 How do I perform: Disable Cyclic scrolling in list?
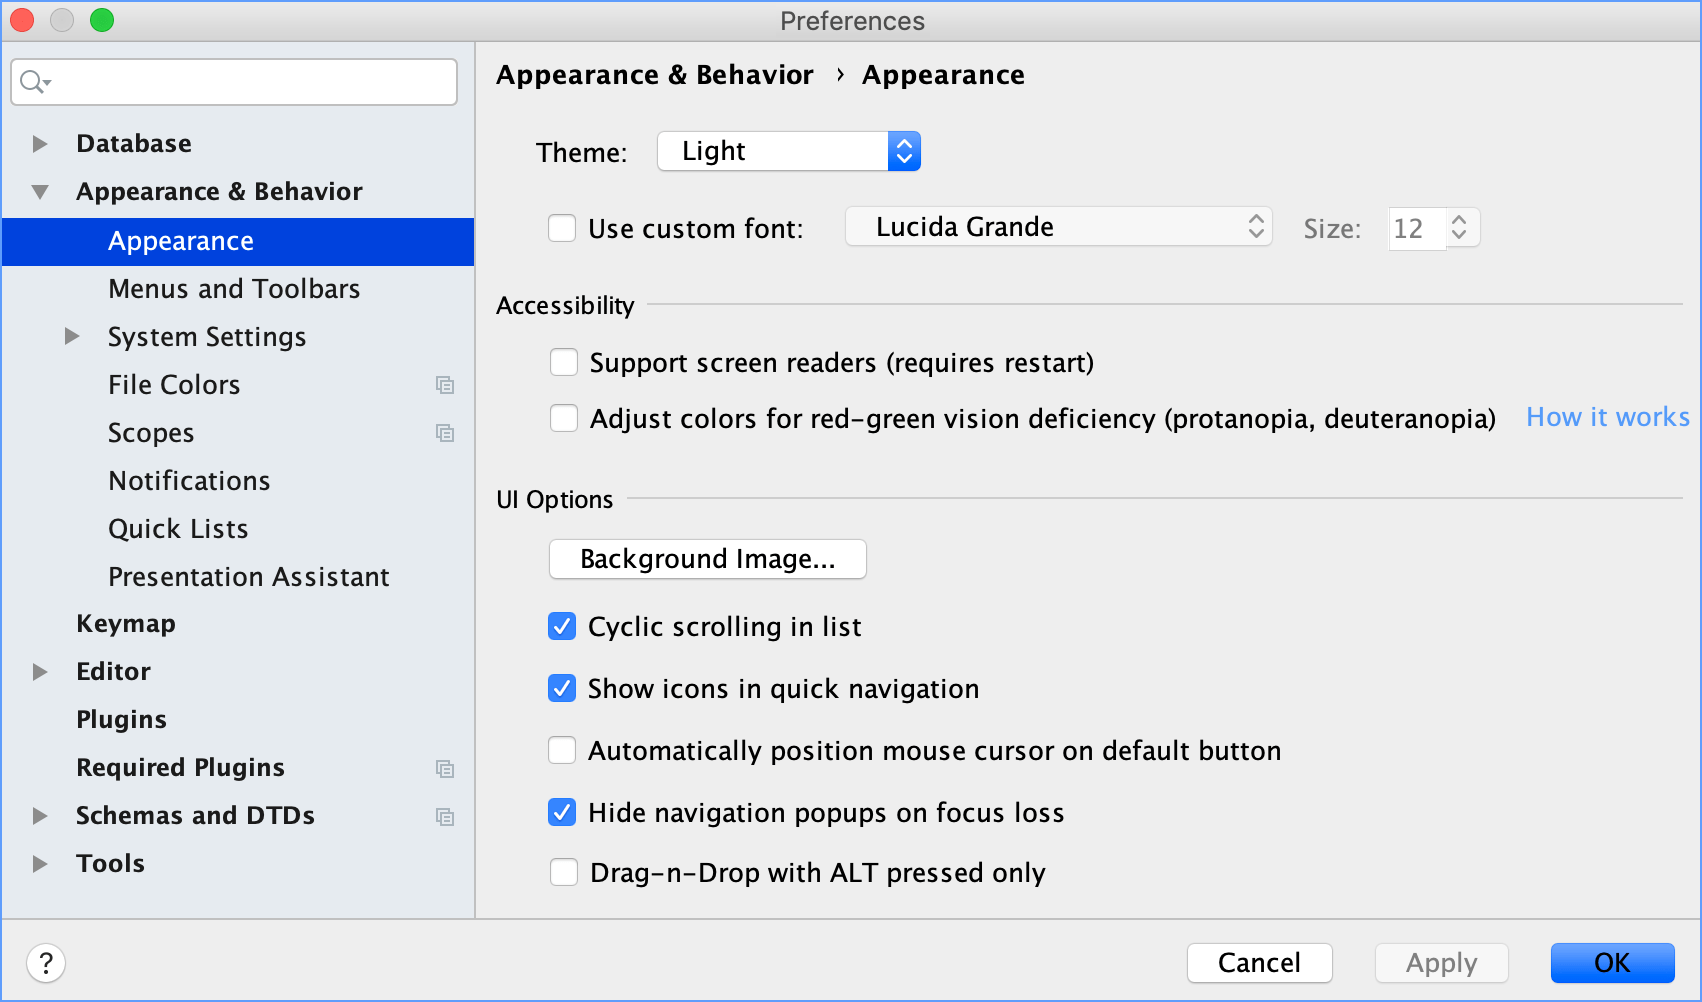[562, 626]
